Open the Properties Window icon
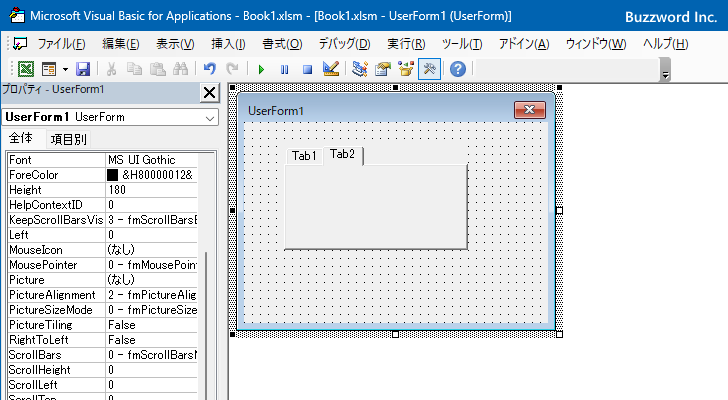Screen dimensions: 728x400 (x=383, y=69)
